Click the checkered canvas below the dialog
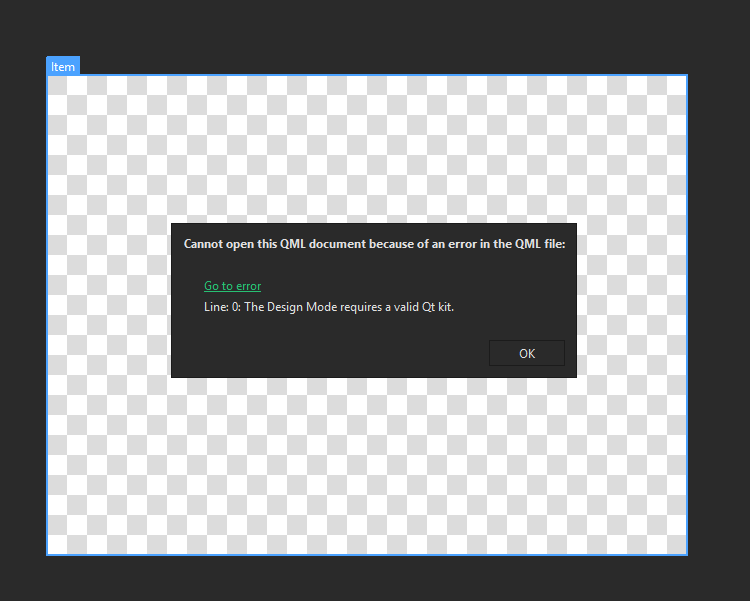750x601 pixels. [367, 465]
